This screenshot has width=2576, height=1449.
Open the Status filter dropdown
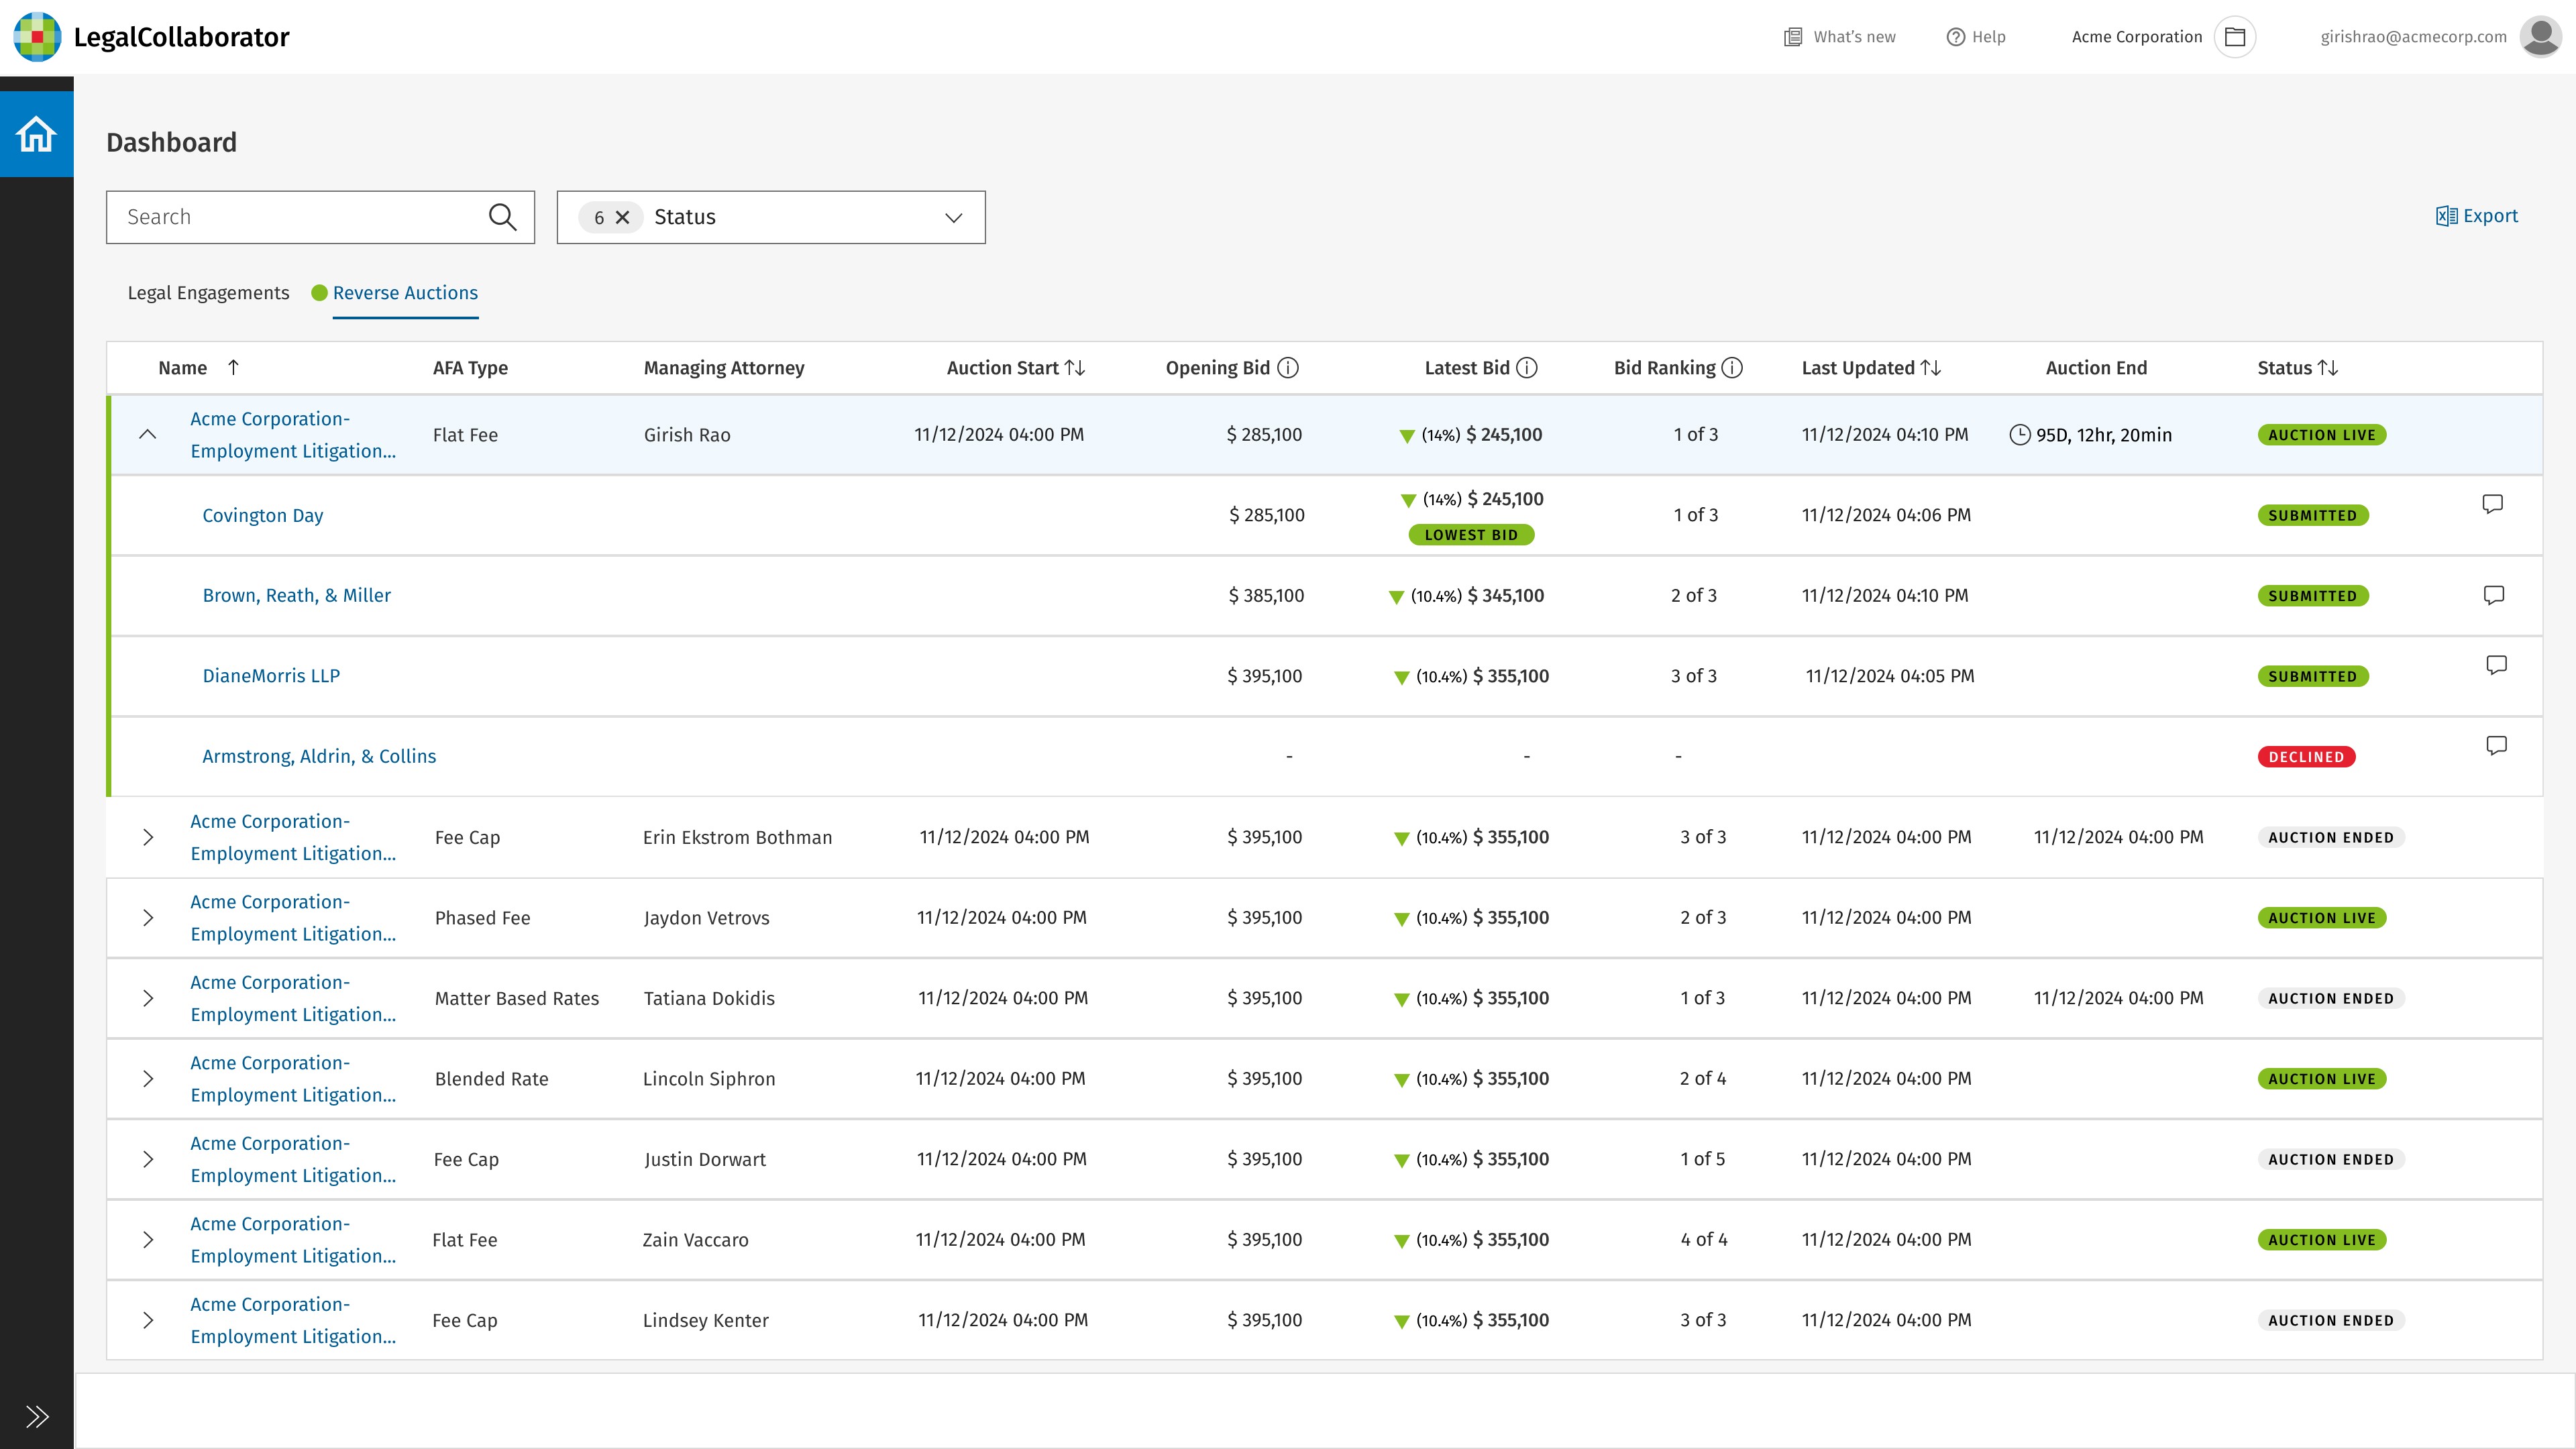953,217
